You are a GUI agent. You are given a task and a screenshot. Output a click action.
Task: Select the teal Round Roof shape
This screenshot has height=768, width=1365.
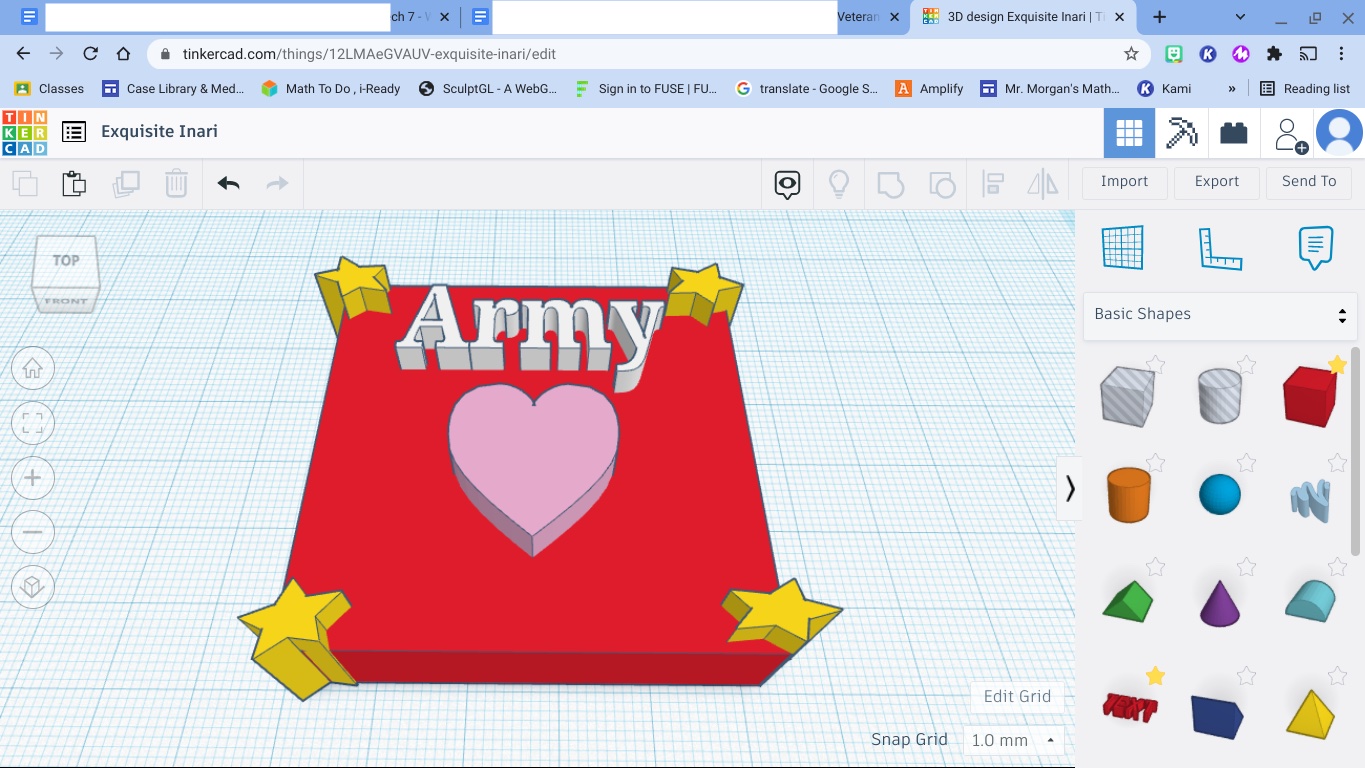1311,602
